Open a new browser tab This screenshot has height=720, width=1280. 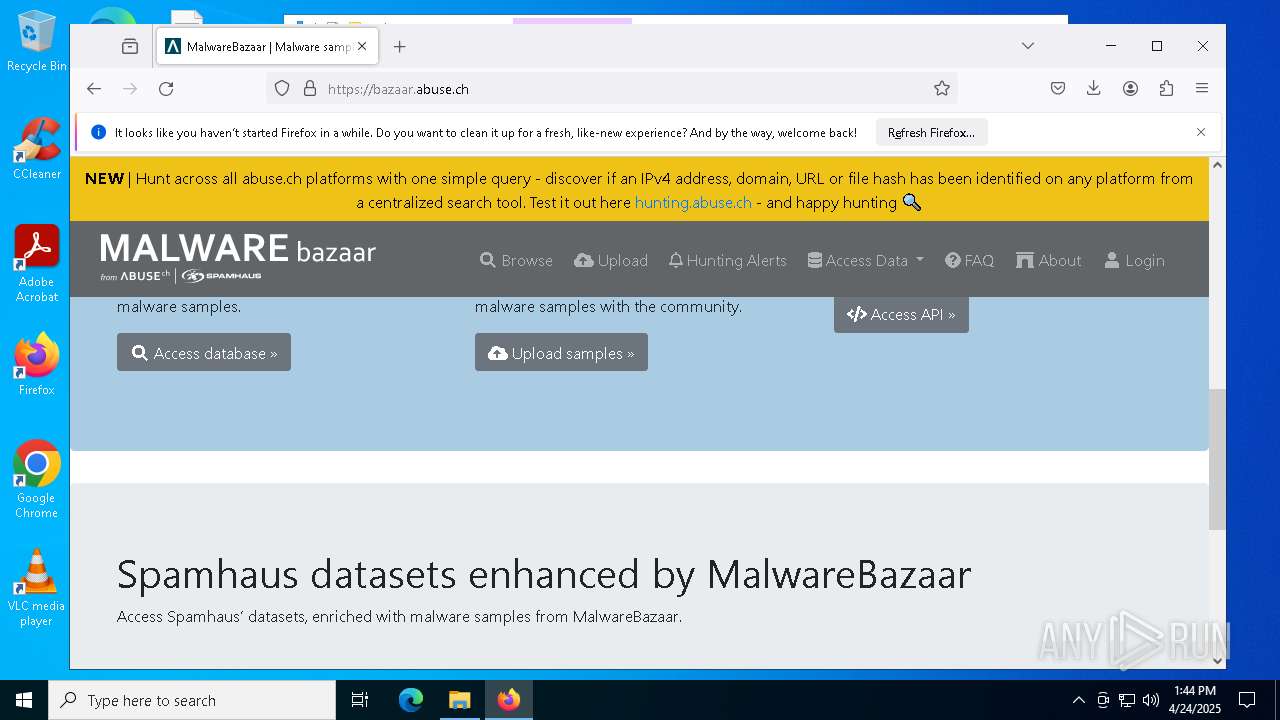pyautogui.click(x=400, y=46)
